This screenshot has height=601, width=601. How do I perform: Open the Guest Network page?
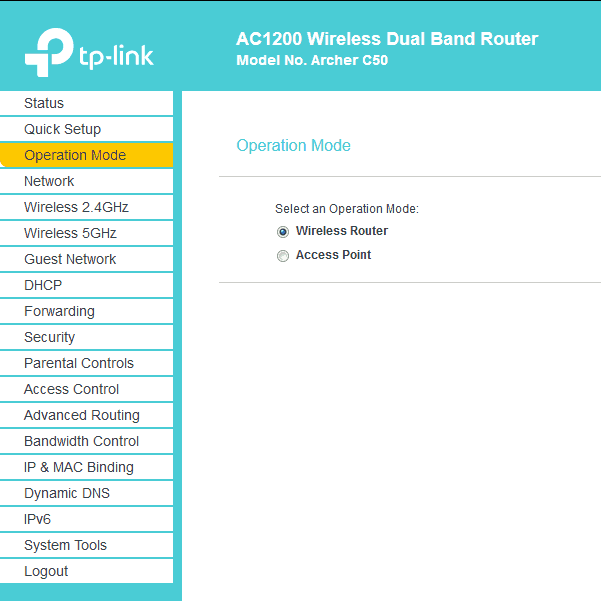coord(86,259)
